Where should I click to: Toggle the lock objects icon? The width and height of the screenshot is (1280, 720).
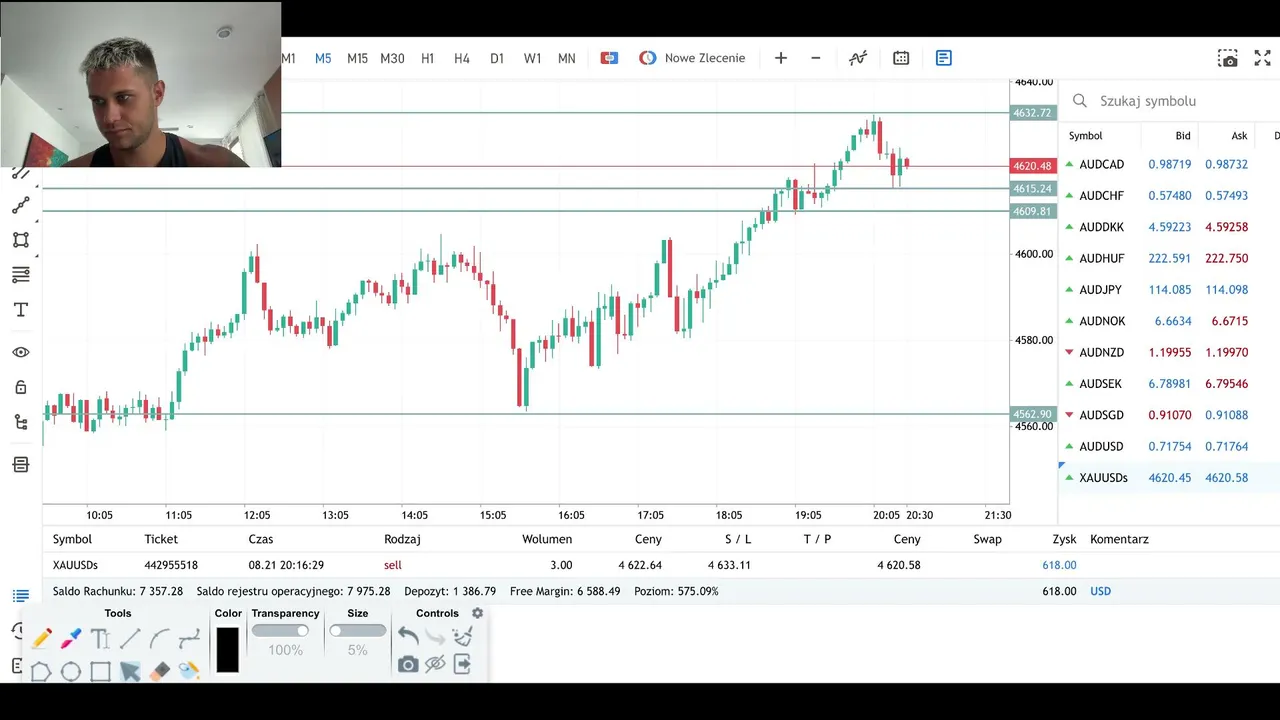[x=20, y=387]
